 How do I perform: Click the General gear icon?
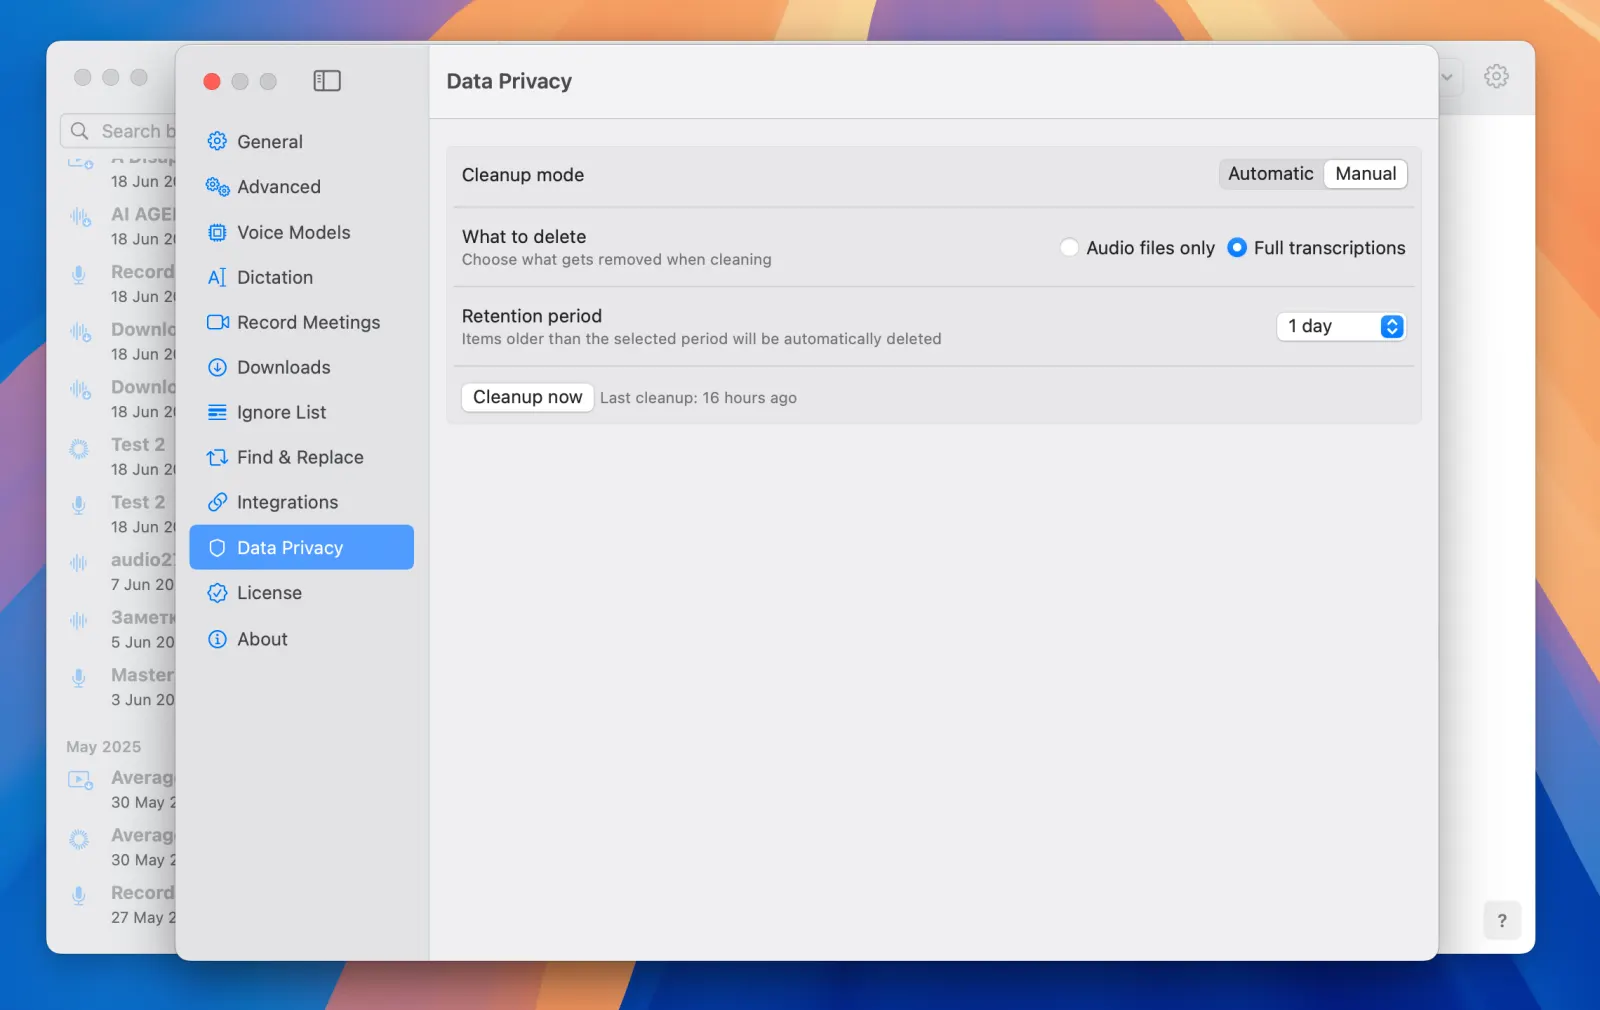pyautogui.click(x=217, y=142)
